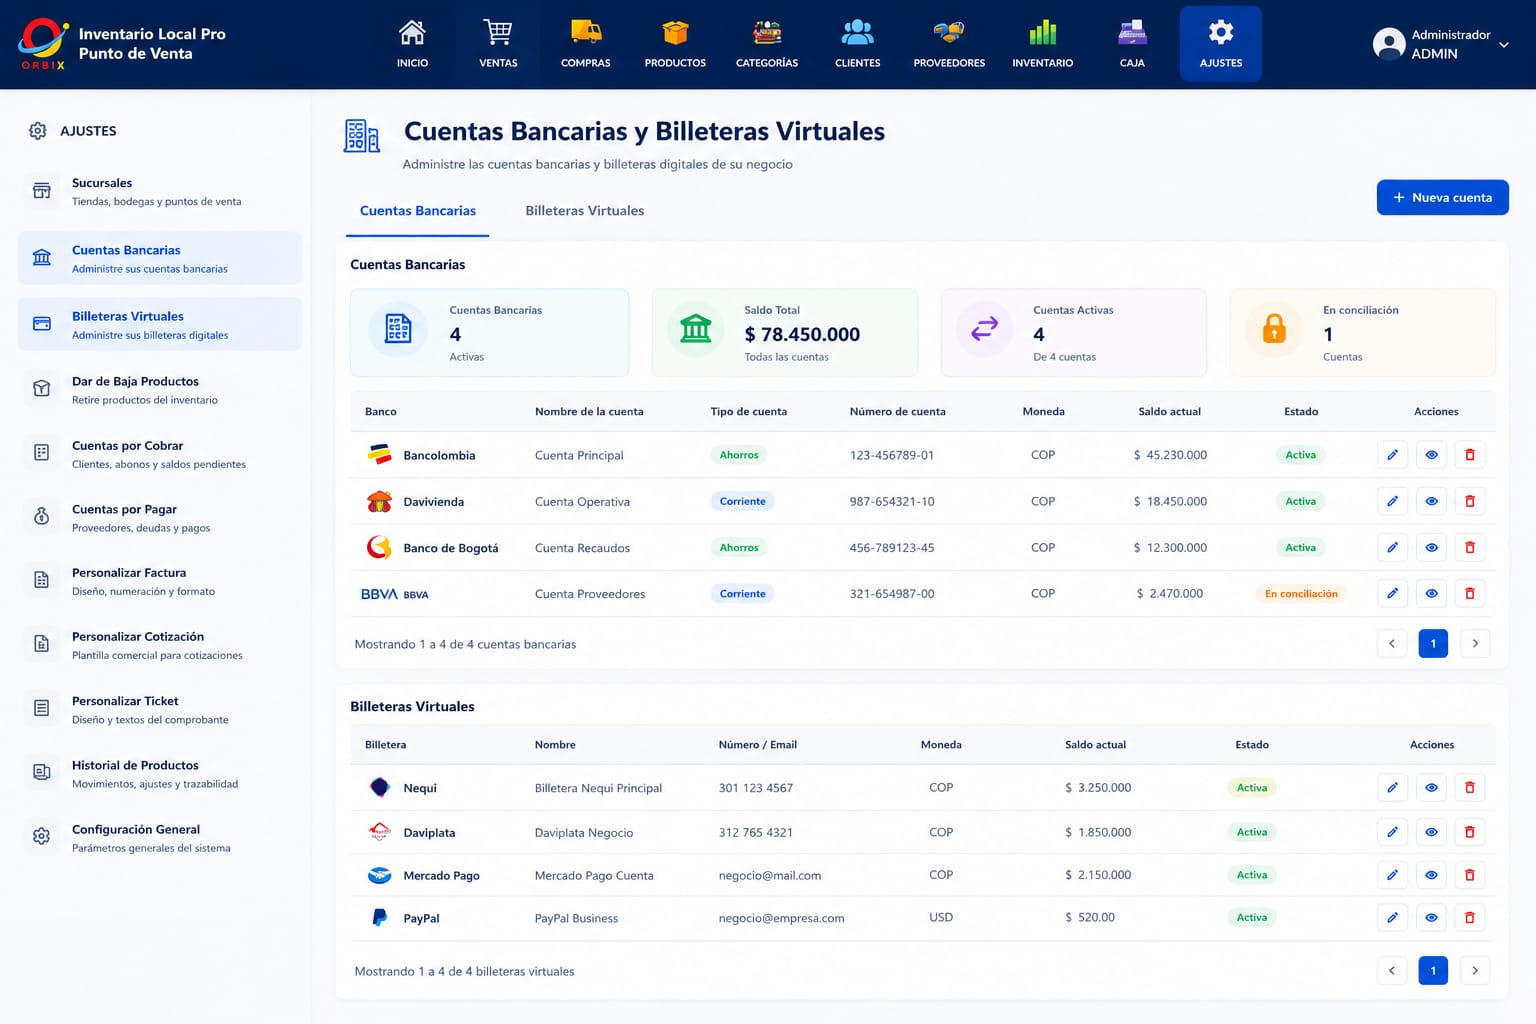Switch to the Billeteras Virtuales tab
Image resolution: width=1536 pixels, height=1024 pixels.
pos(585,211)
